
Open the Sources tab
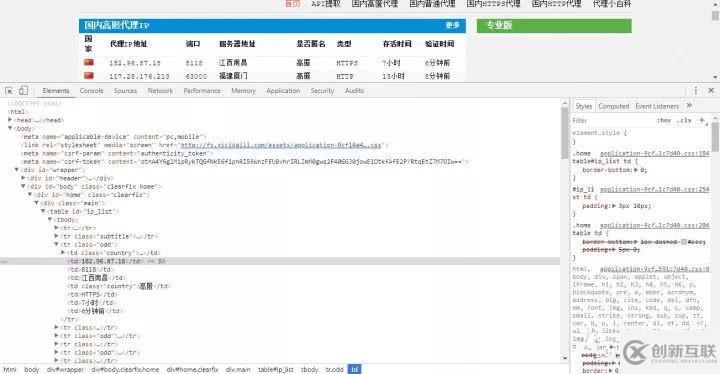pos(125,91)
